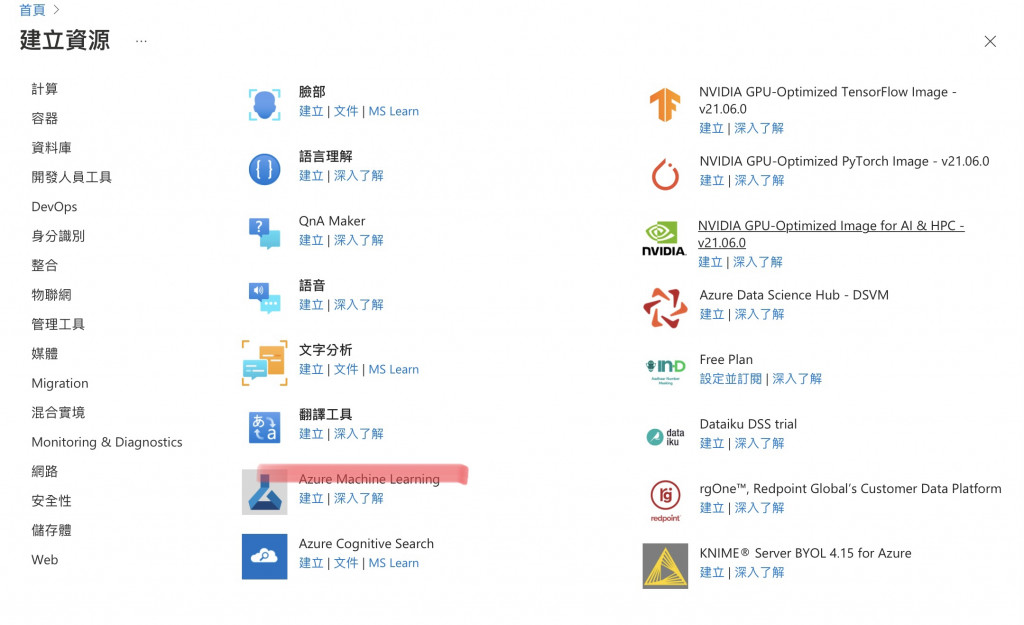Click the Azure Cognitive Search title text

(366, 543)
